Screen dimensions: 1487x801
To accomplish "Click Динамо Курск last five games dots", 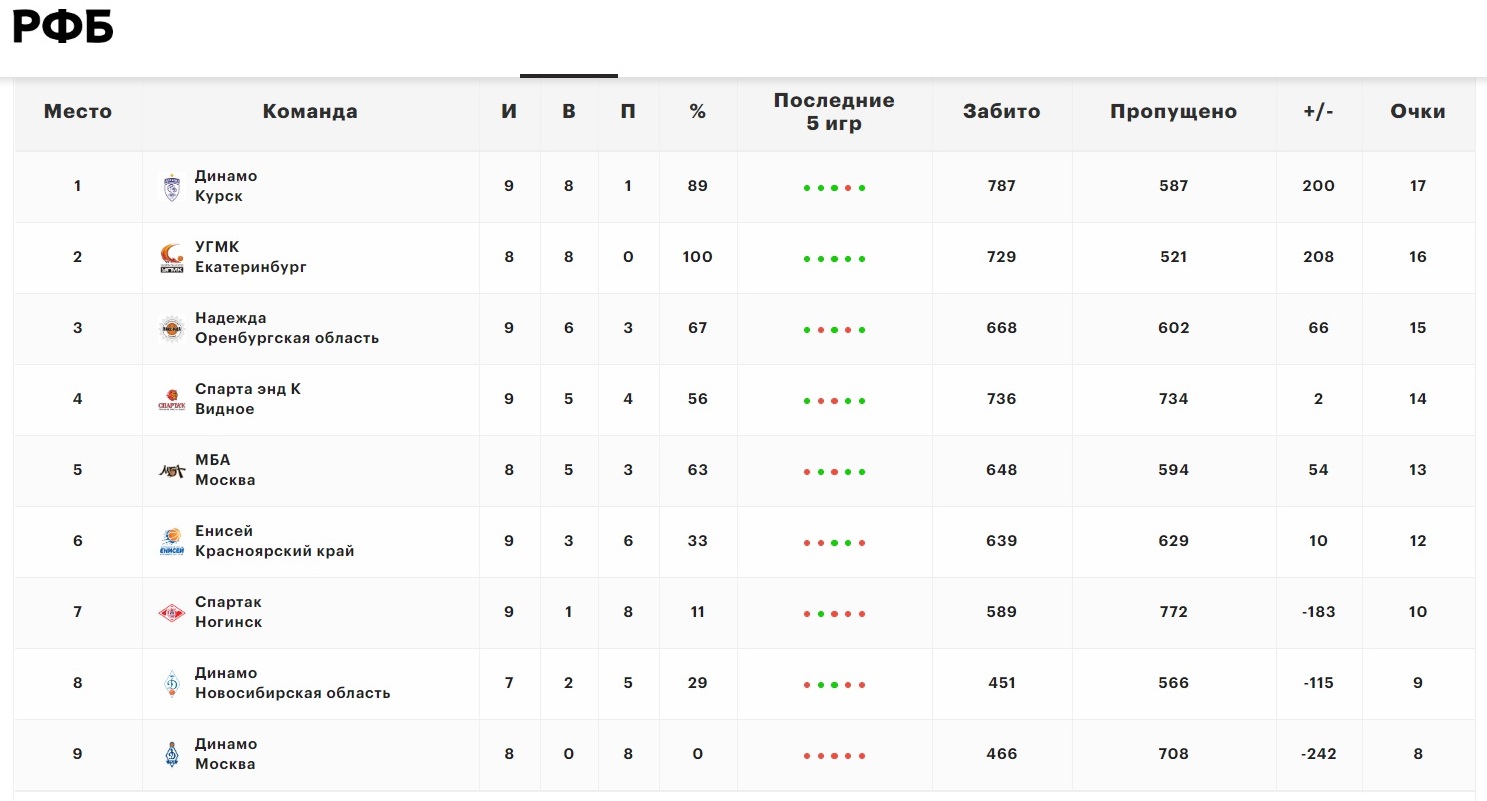I will point(834,188).
